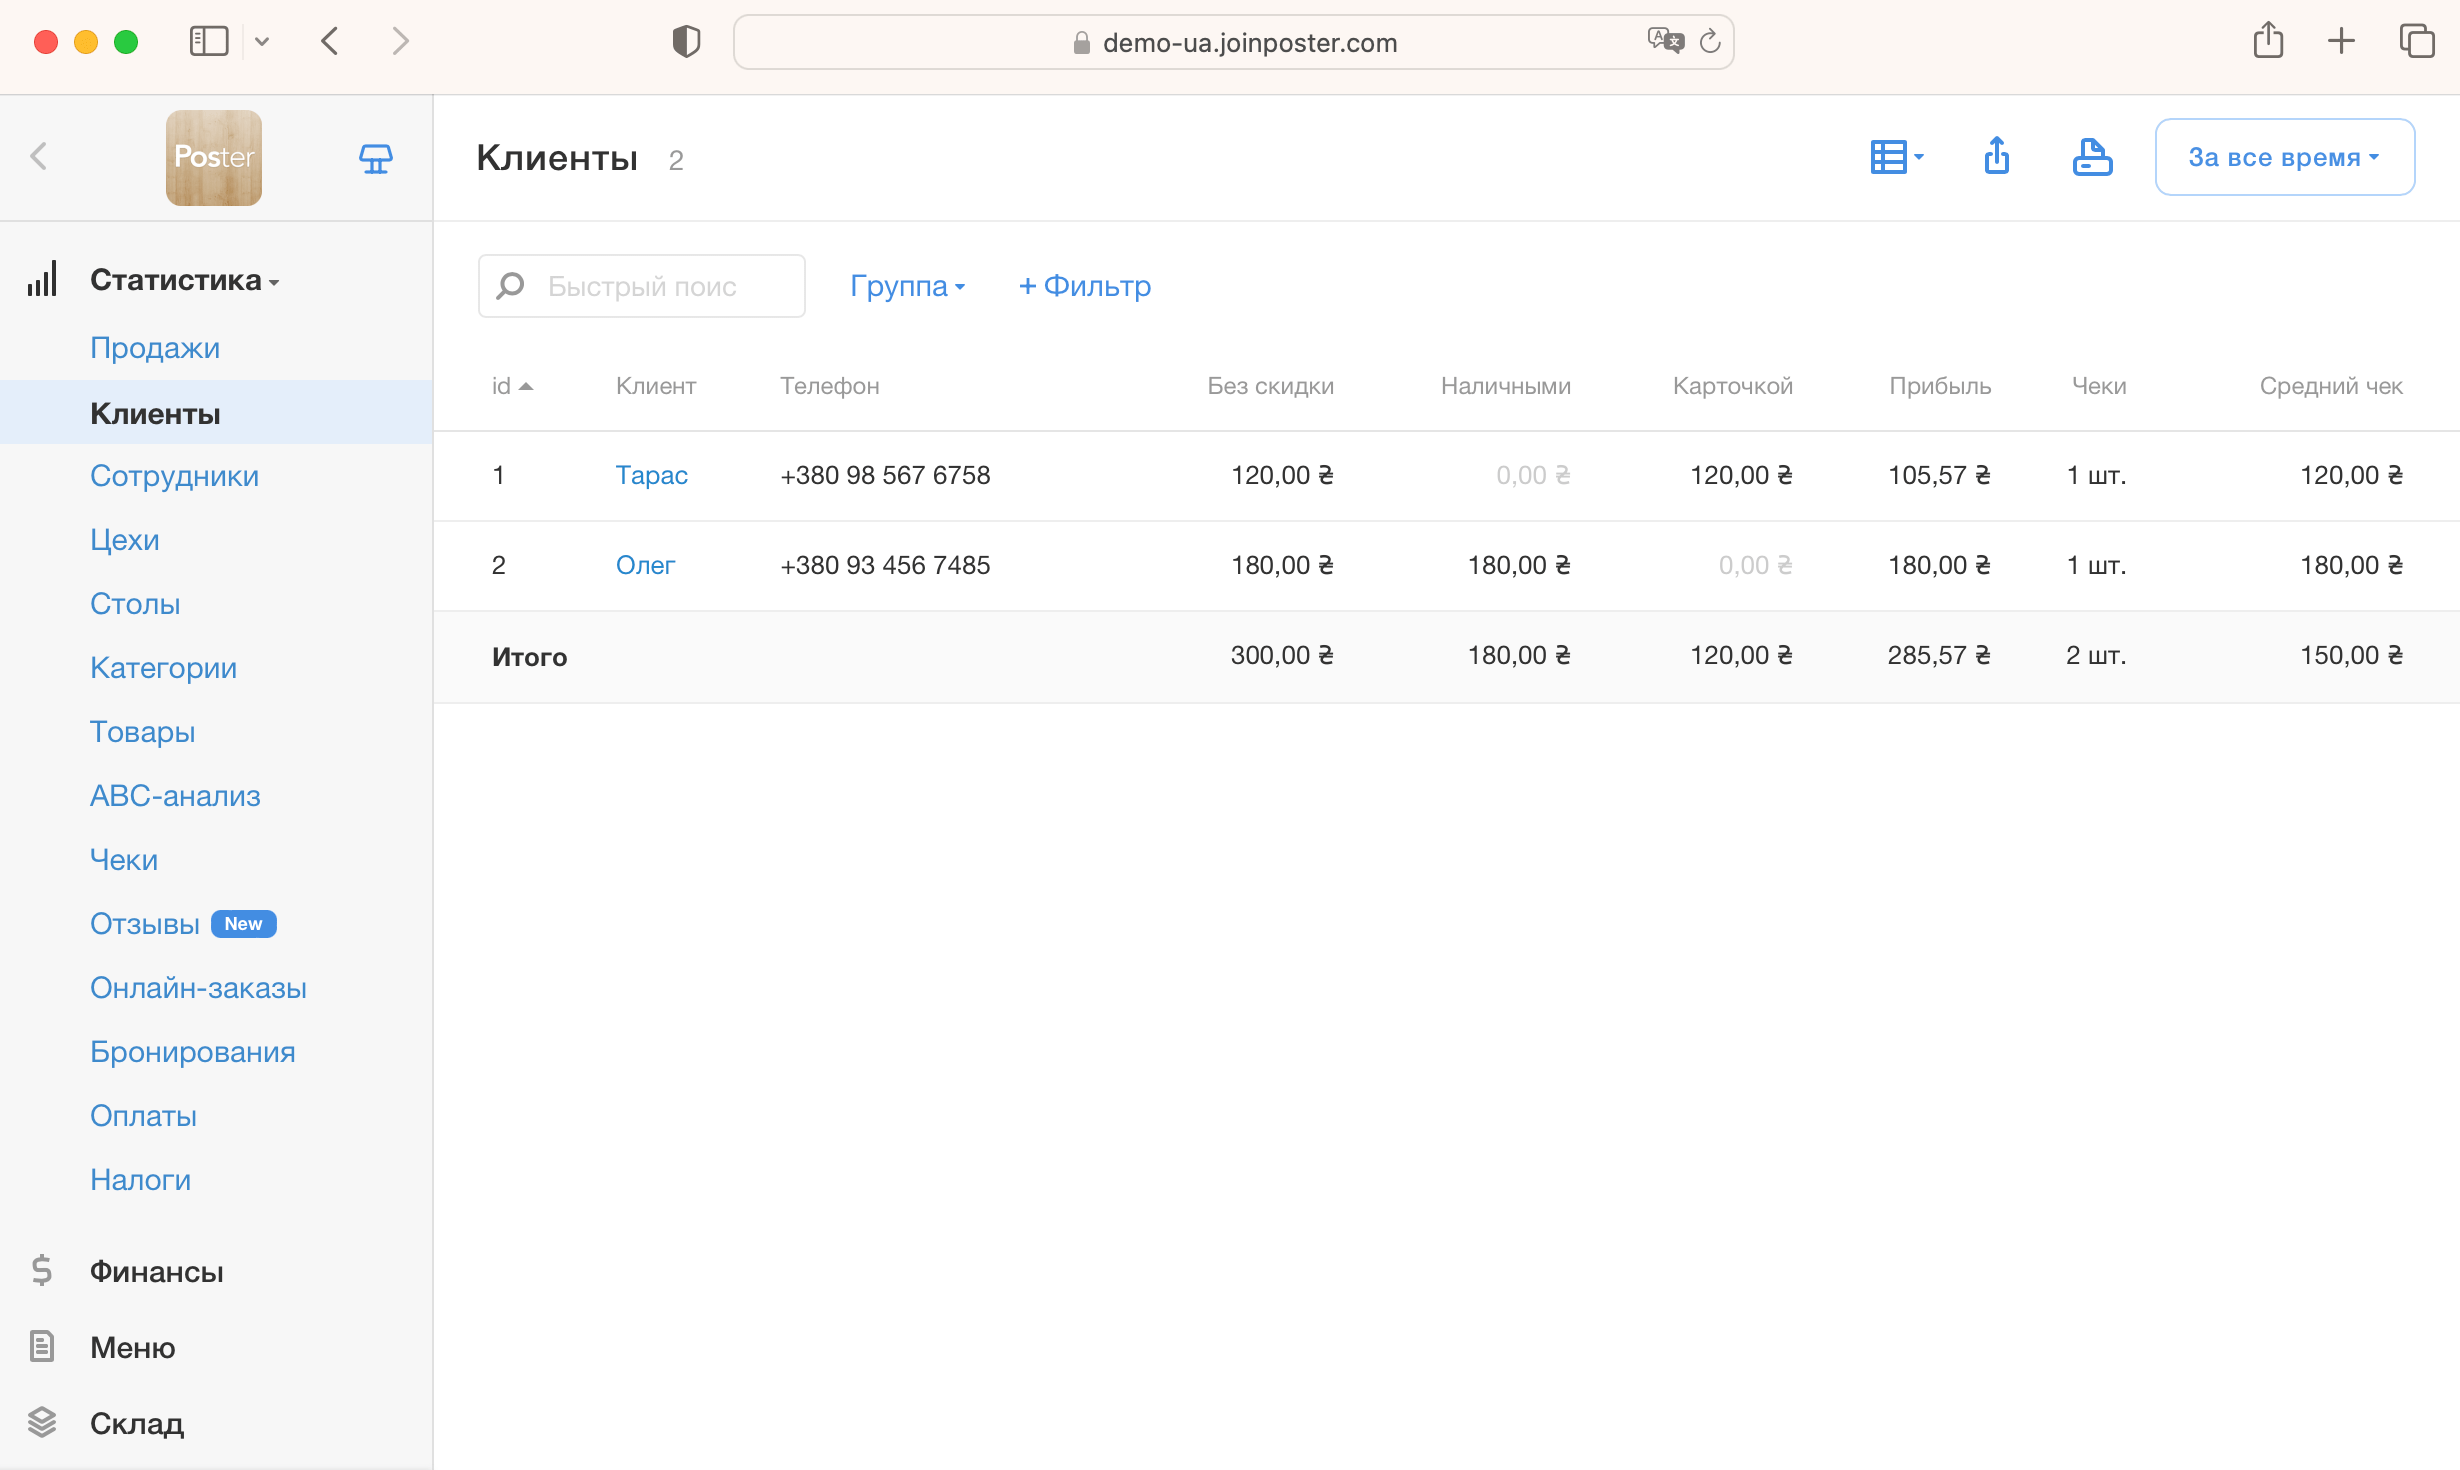Go to the Финансы section
This screenshot has width=2460, height=1470.
click(x=156, y=1271)
